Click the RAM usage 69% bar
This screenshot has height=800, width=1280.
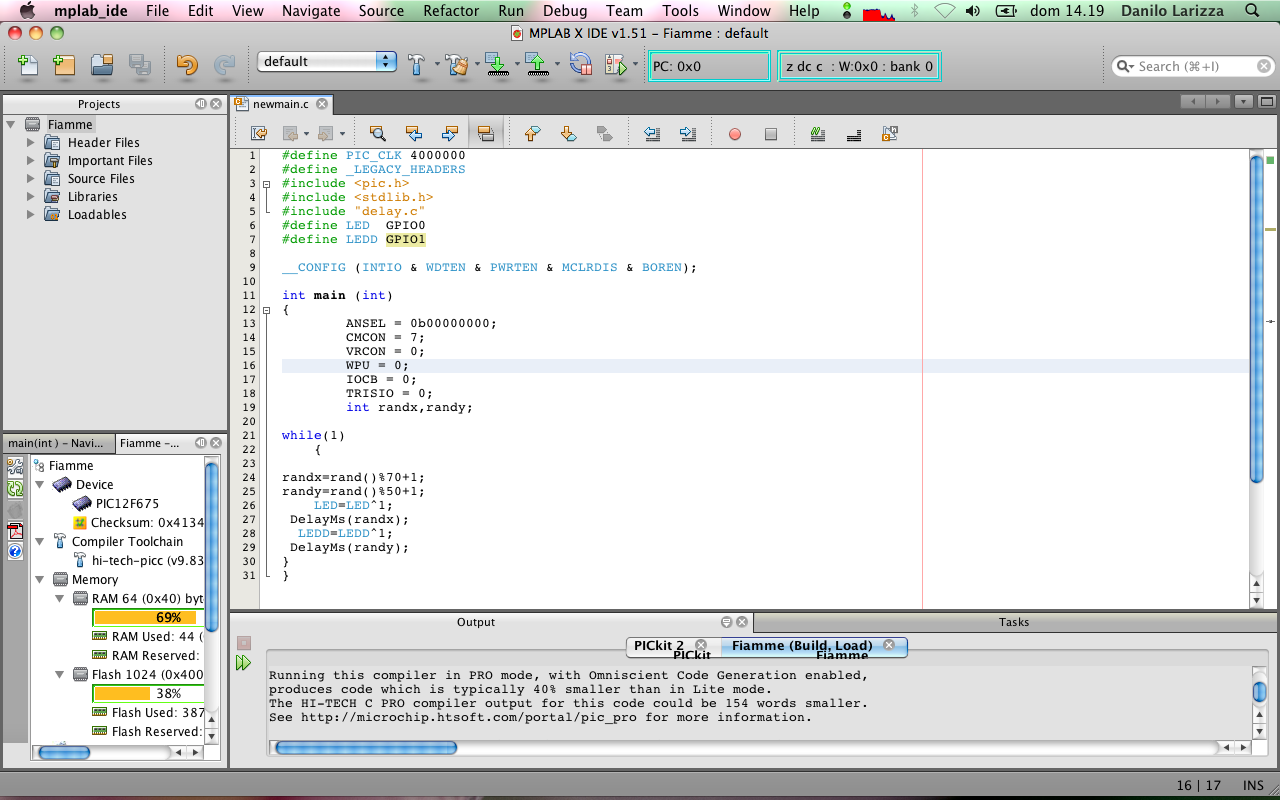coord(148,618)
